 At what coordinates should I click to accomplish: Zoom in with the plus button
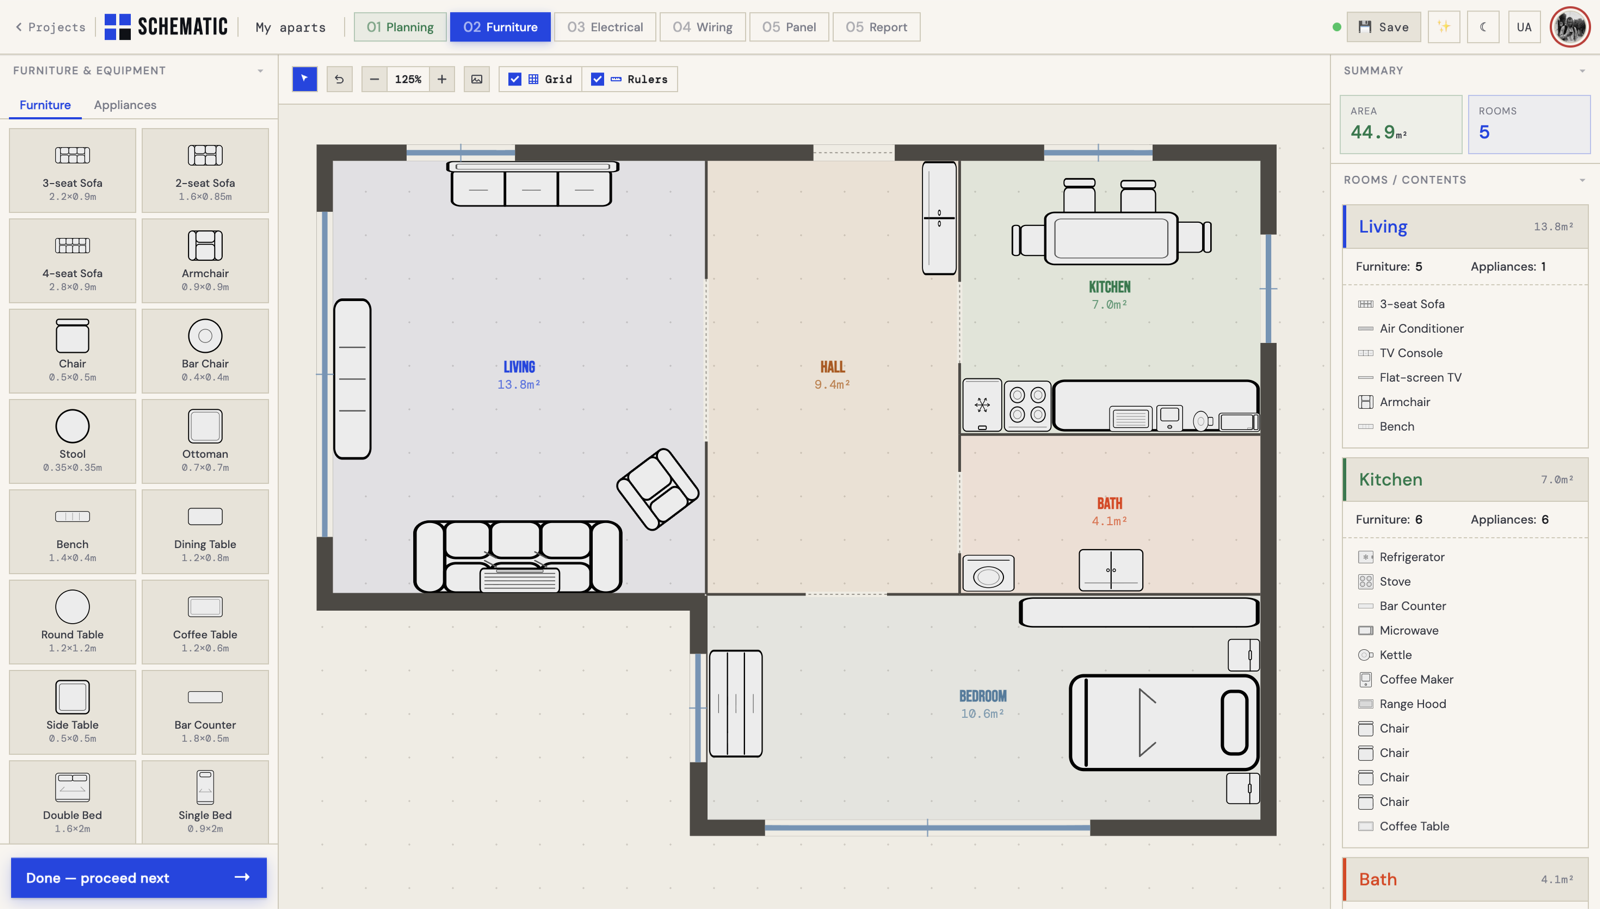click(442, 79)
